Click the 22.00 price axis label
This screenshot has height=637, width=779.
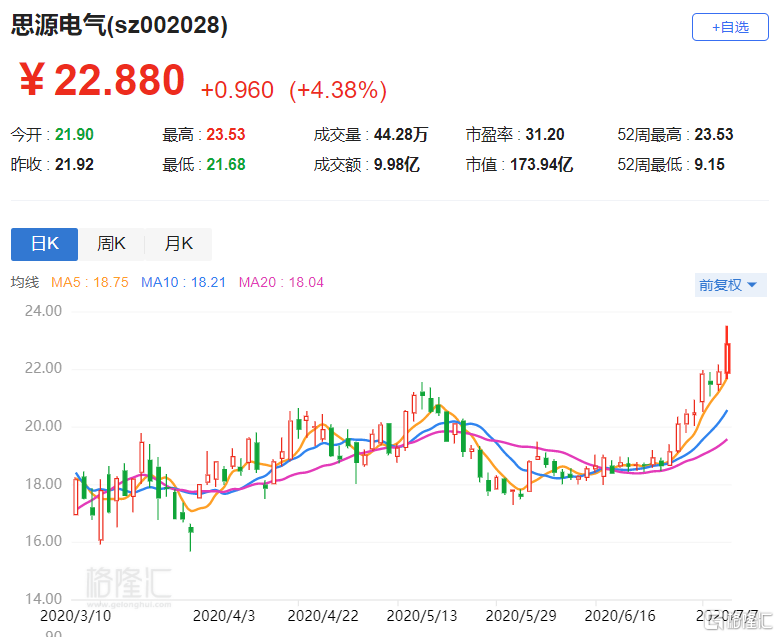coord(43,368)
